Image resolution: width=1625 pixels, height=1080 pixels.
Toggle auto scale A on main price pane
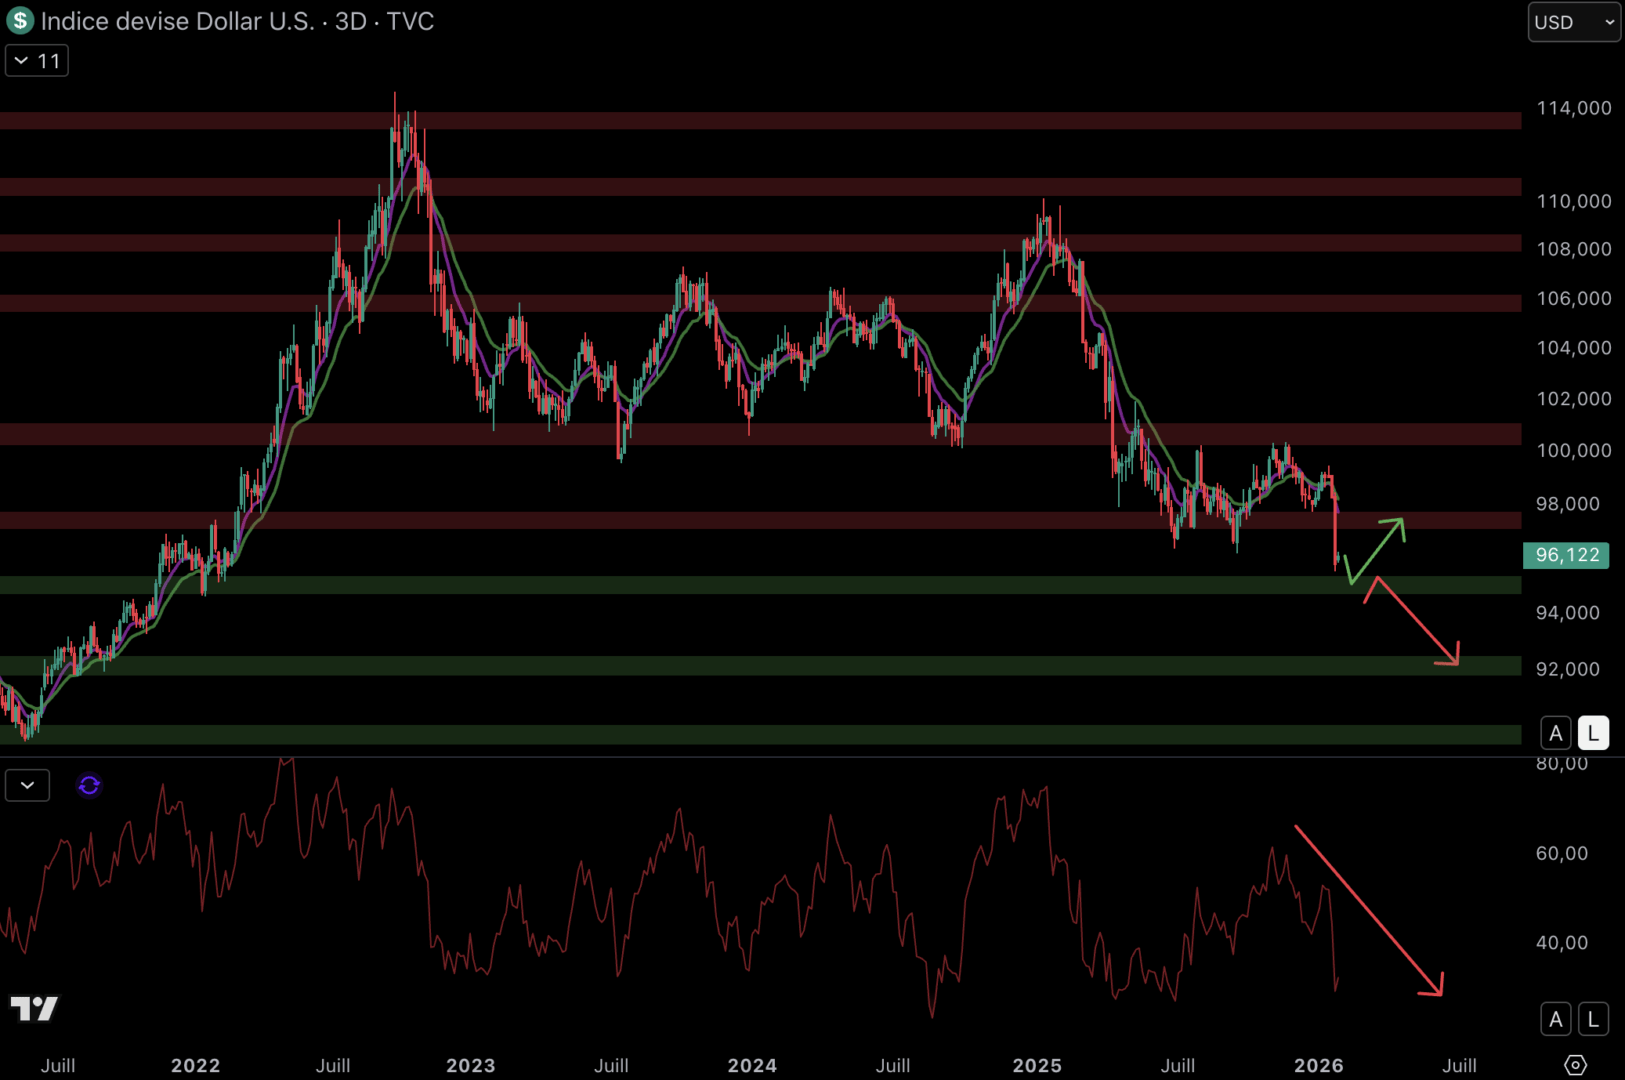click(x=1555, y=733)
